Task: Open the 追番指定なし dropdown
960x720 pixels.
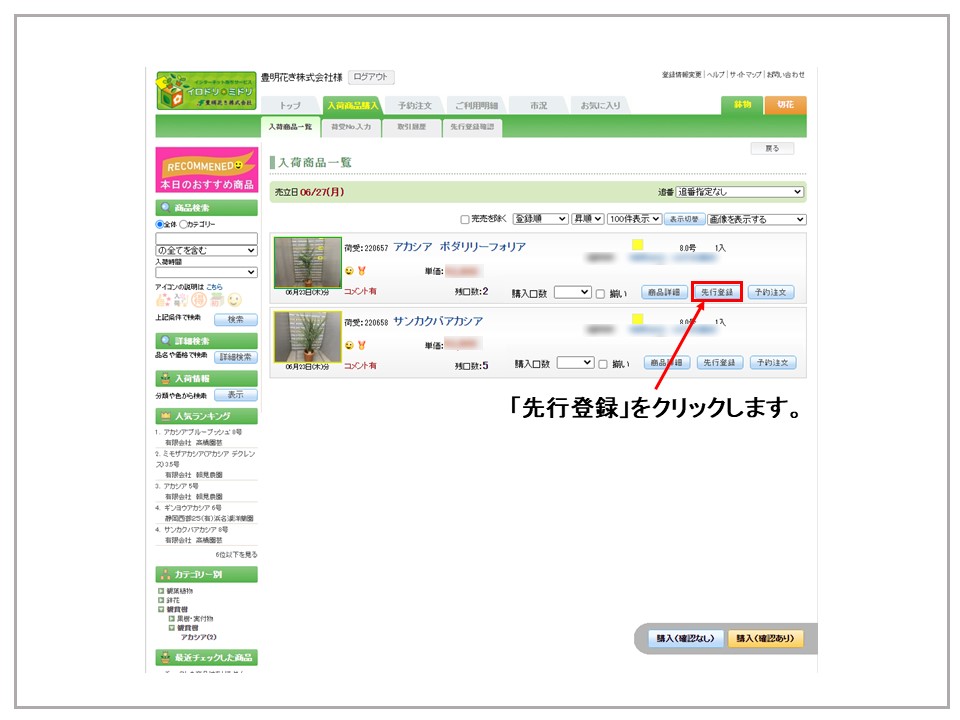Action: point(740,192)
